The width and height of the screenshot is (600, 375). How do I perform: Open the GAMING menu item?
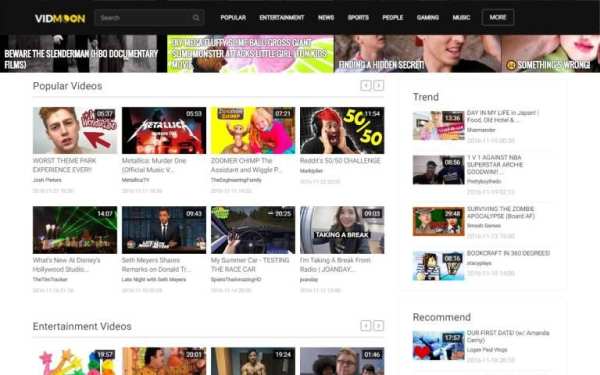coord(428,18)
